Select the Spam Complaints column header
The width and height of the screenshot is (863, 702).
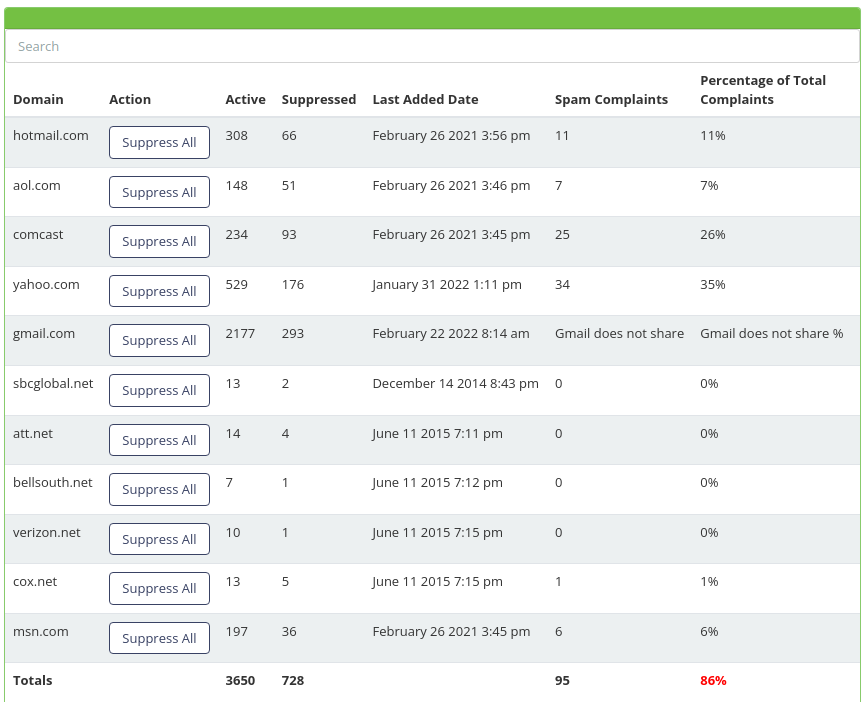point(611,100)
